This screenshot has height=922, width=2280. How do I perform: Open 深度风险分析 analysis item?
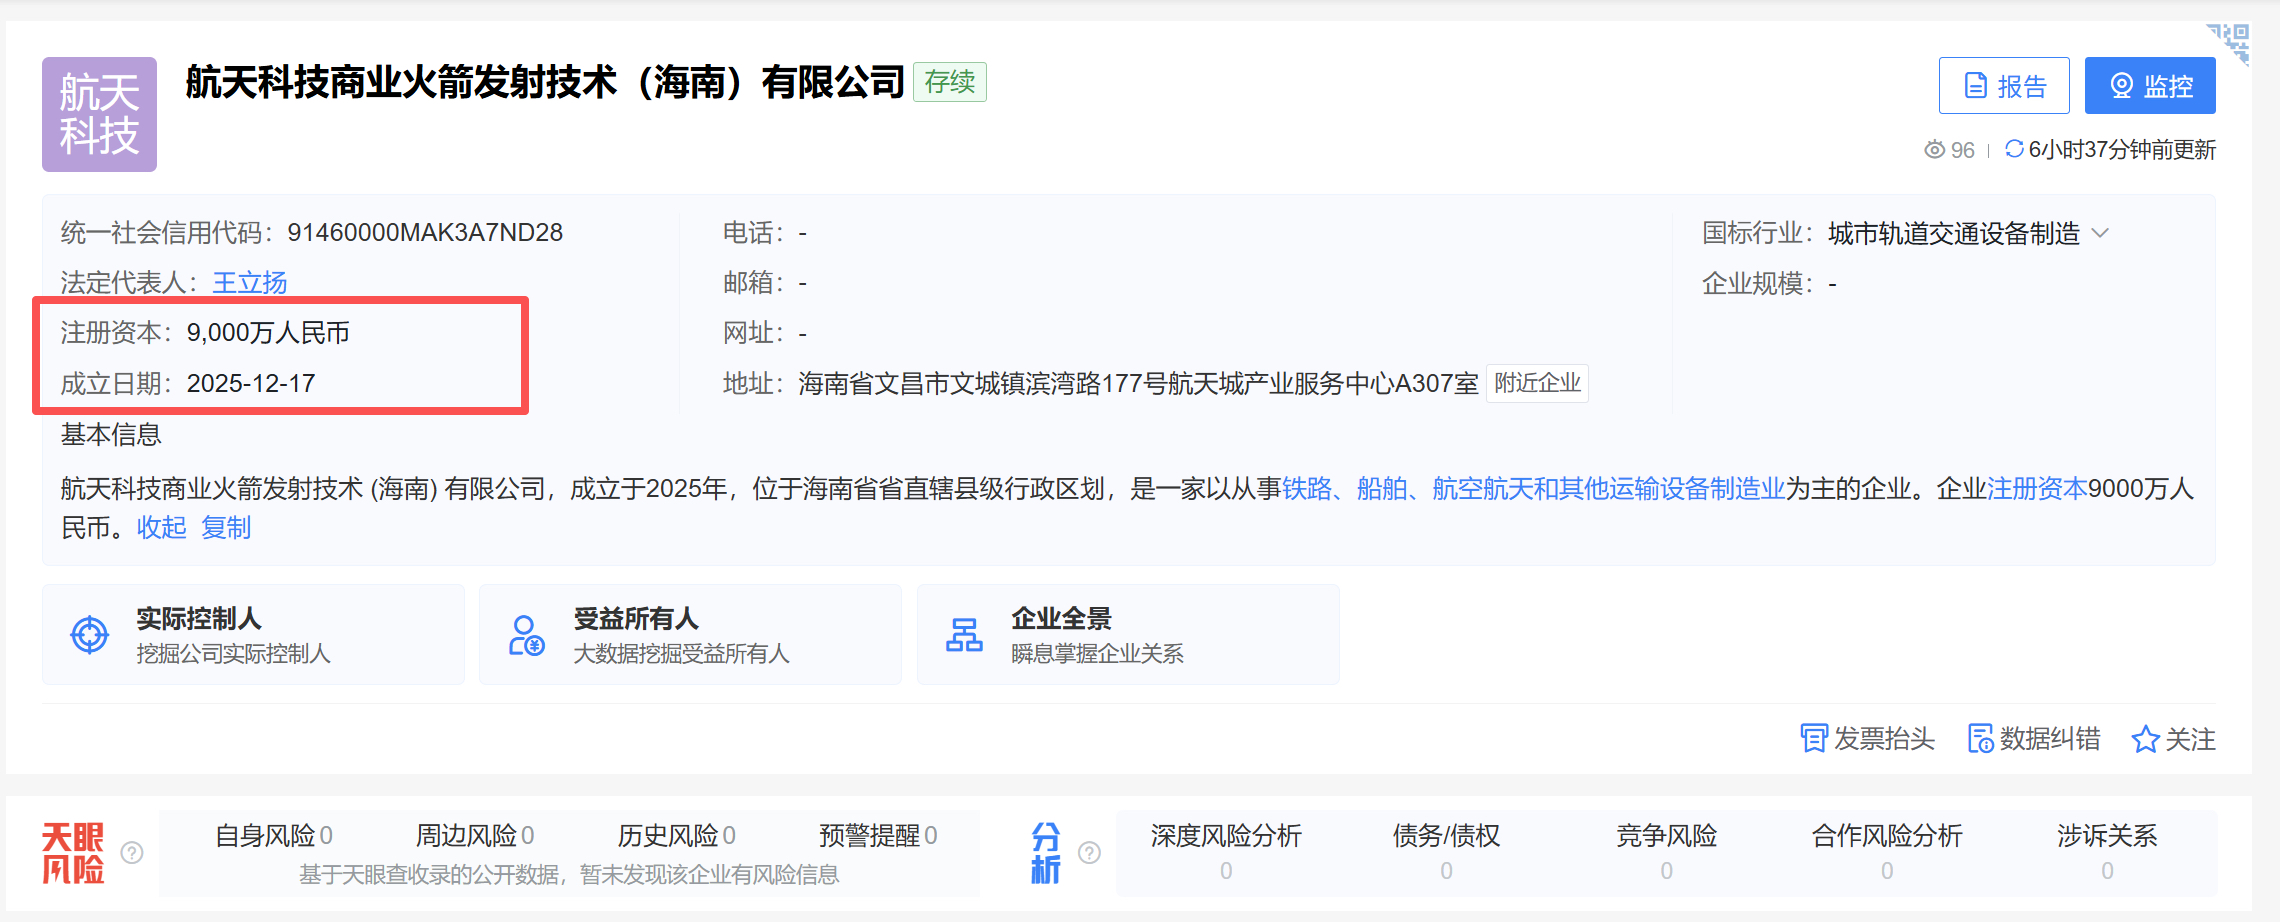click(1226, 852)
